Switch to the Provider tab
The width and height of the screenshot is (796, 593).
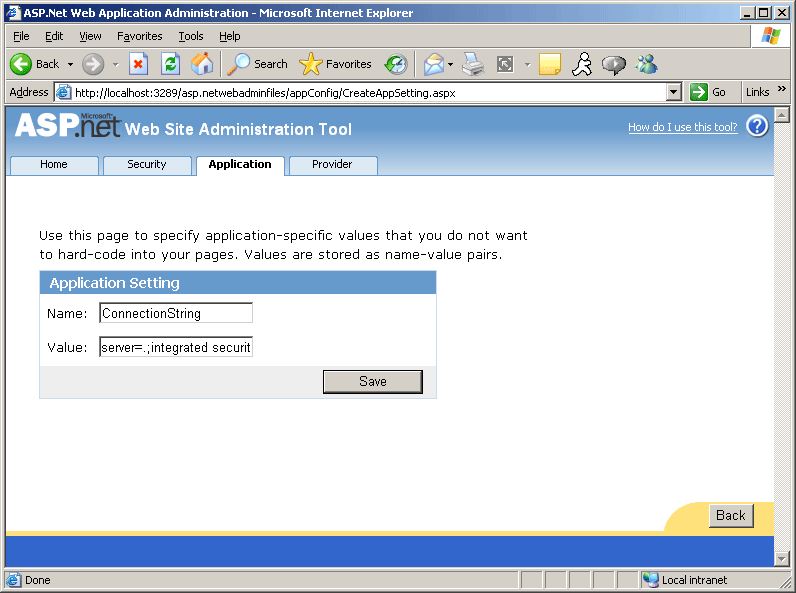pos(332,165)
